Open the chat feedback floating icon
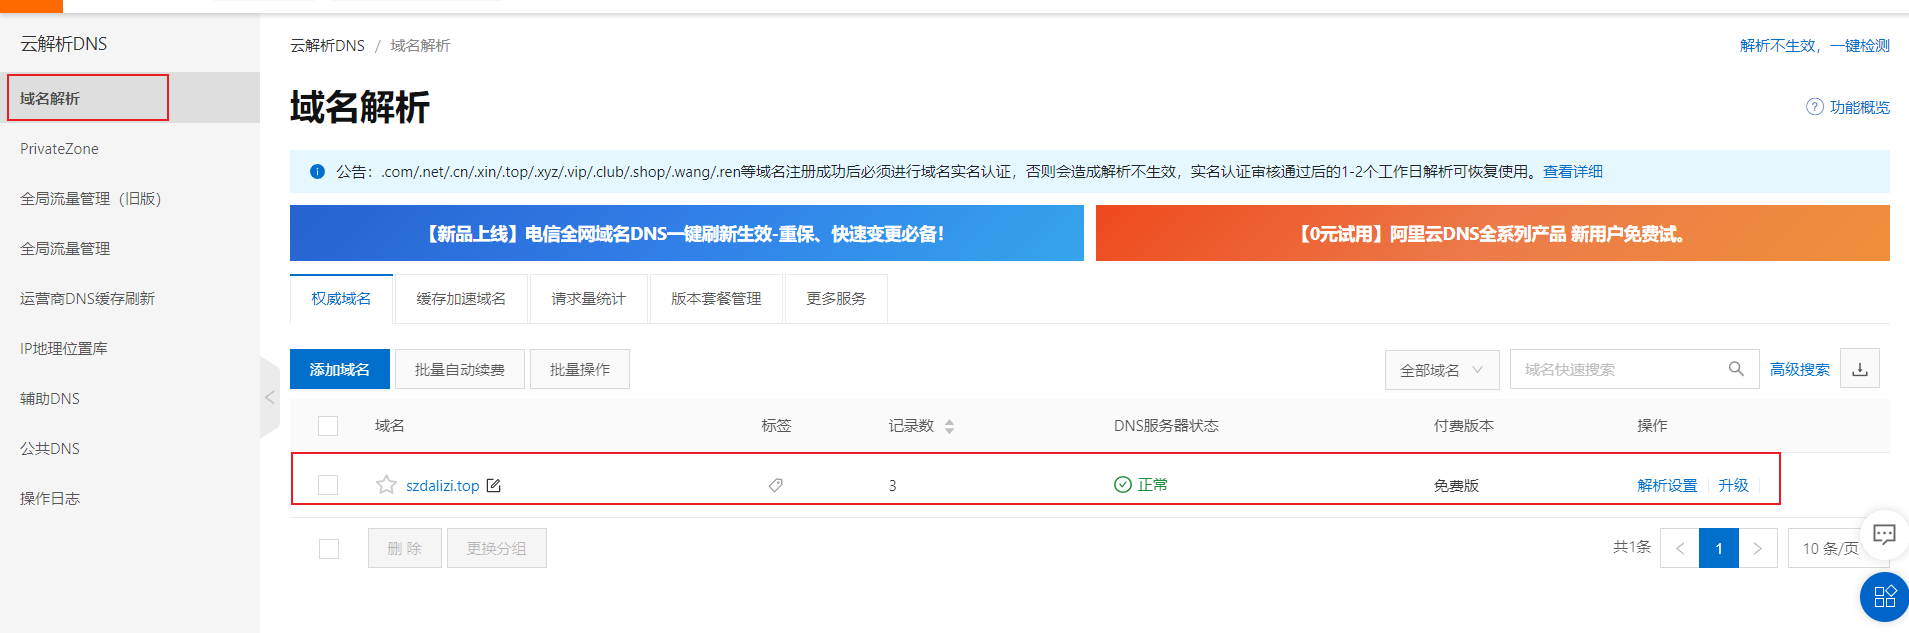Screen dimensions: 1909x633 tap(1884, 534)
